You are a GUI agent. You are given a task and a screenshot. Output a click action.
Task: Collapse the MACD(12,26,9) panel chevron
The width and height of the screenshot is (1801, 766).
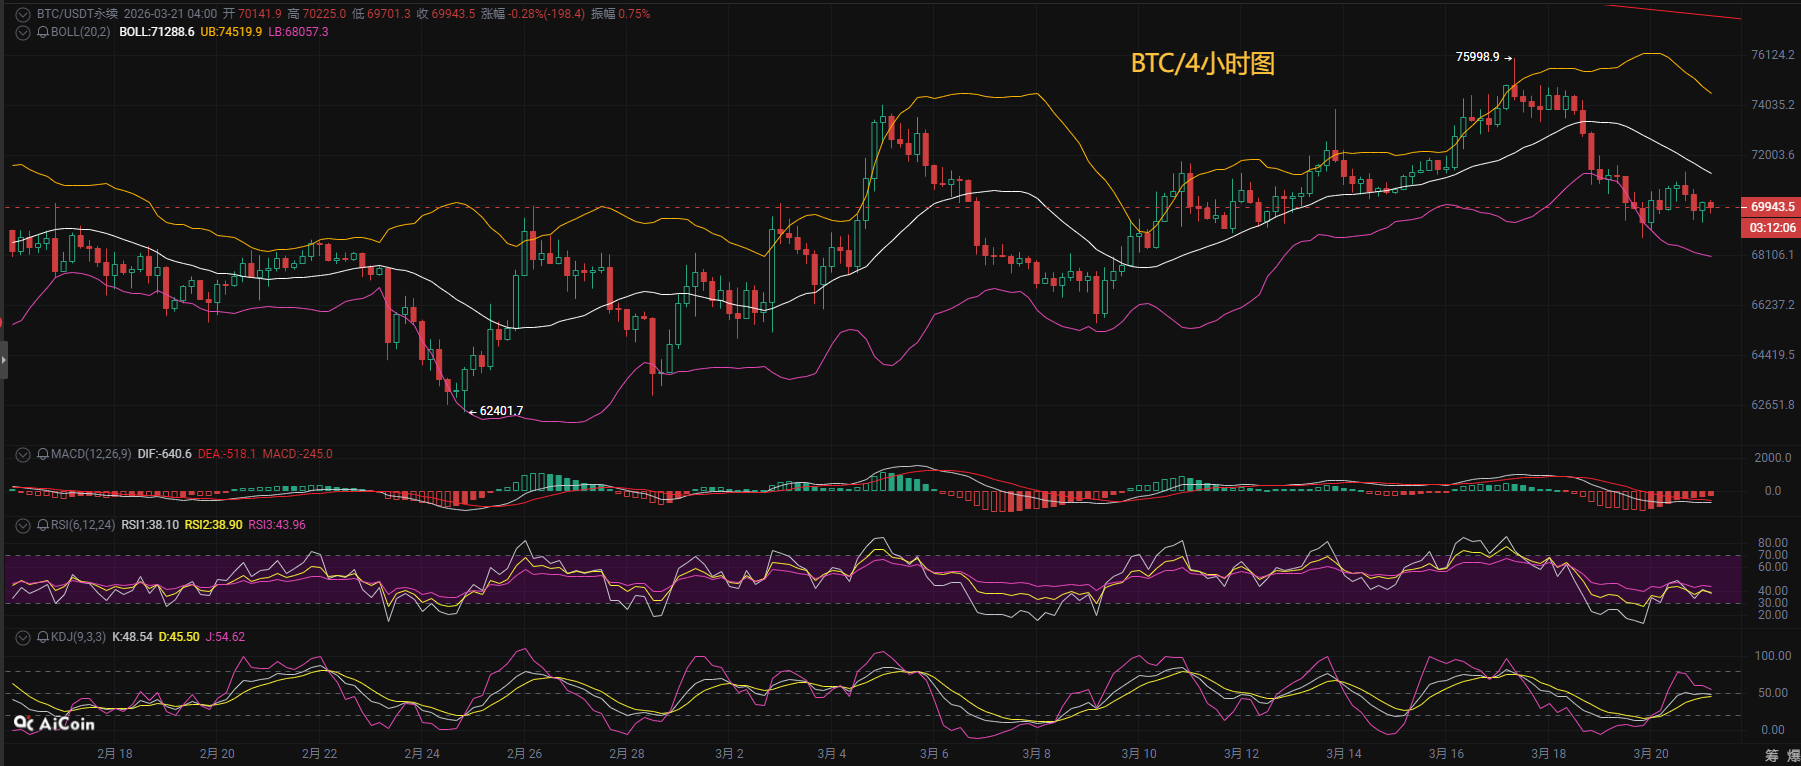point(23,454)
